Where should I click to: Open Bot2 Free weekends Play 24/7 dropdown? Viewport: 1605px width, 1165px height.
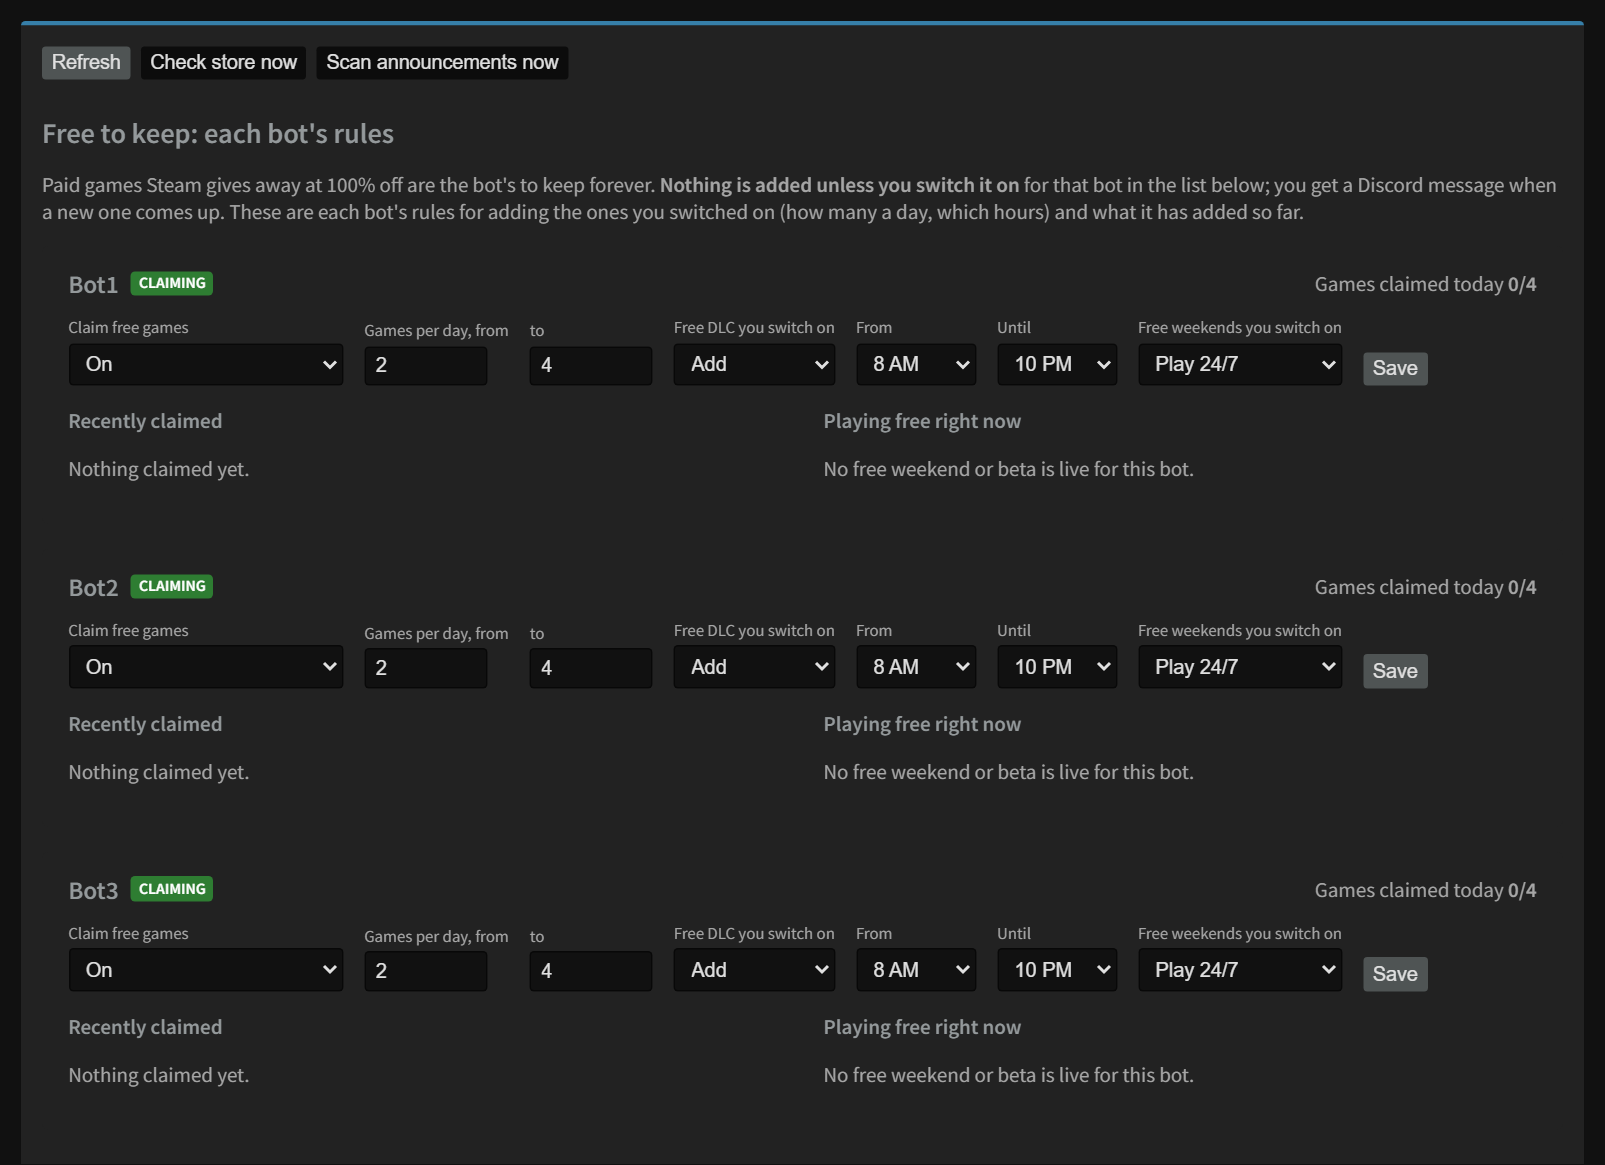click(x=1240, y=667)
